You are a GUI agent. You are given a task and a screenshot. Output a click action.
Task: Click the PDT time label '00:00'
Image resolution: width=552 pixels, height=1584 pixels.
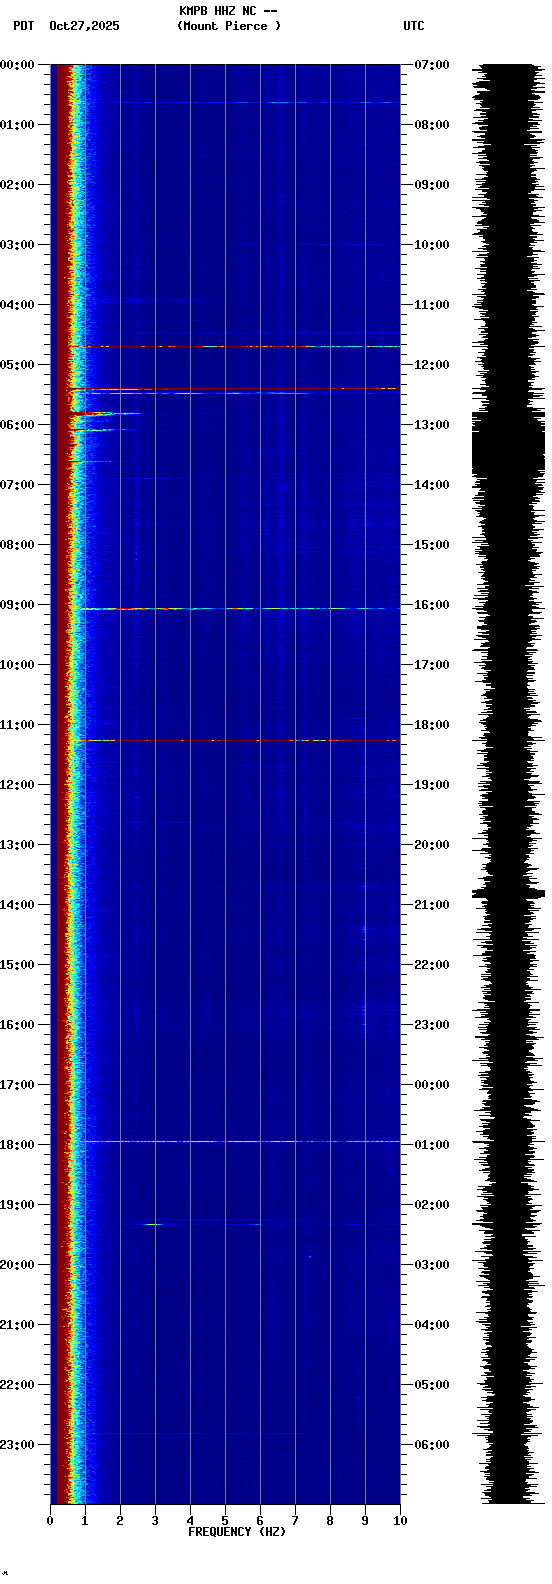(x=18, y=65)
